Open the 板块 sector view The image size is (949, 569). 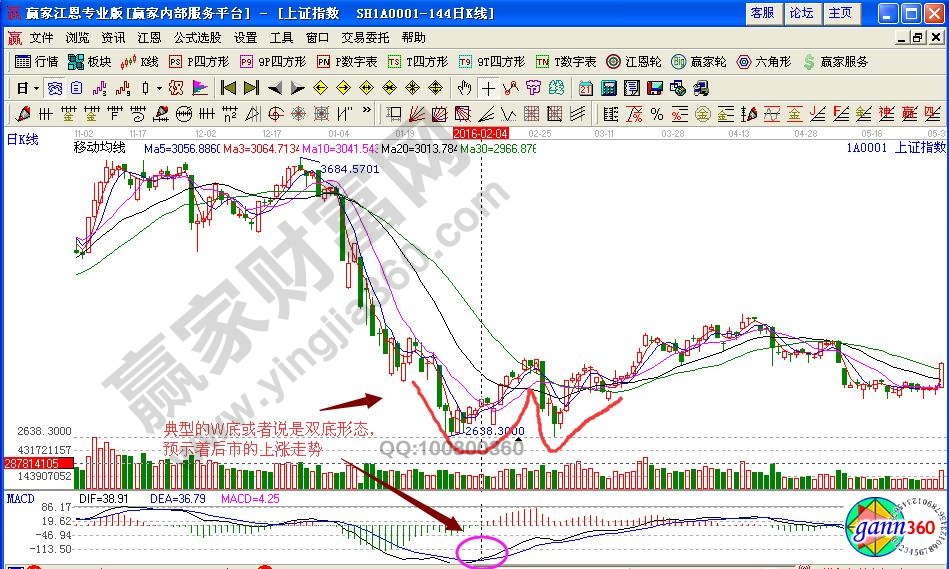pos(90,62)
